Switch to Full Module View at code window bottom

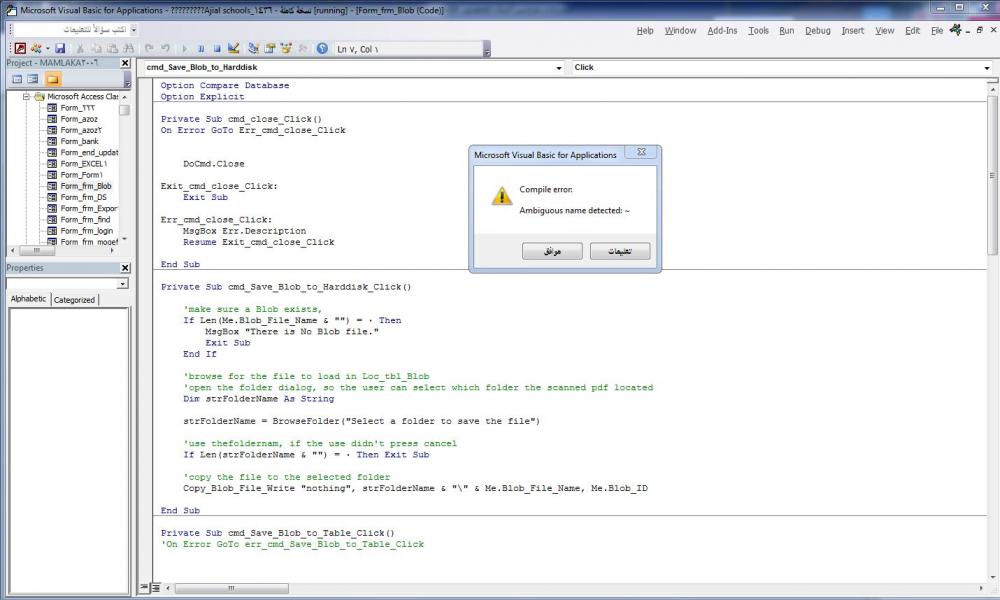point(155,588)
